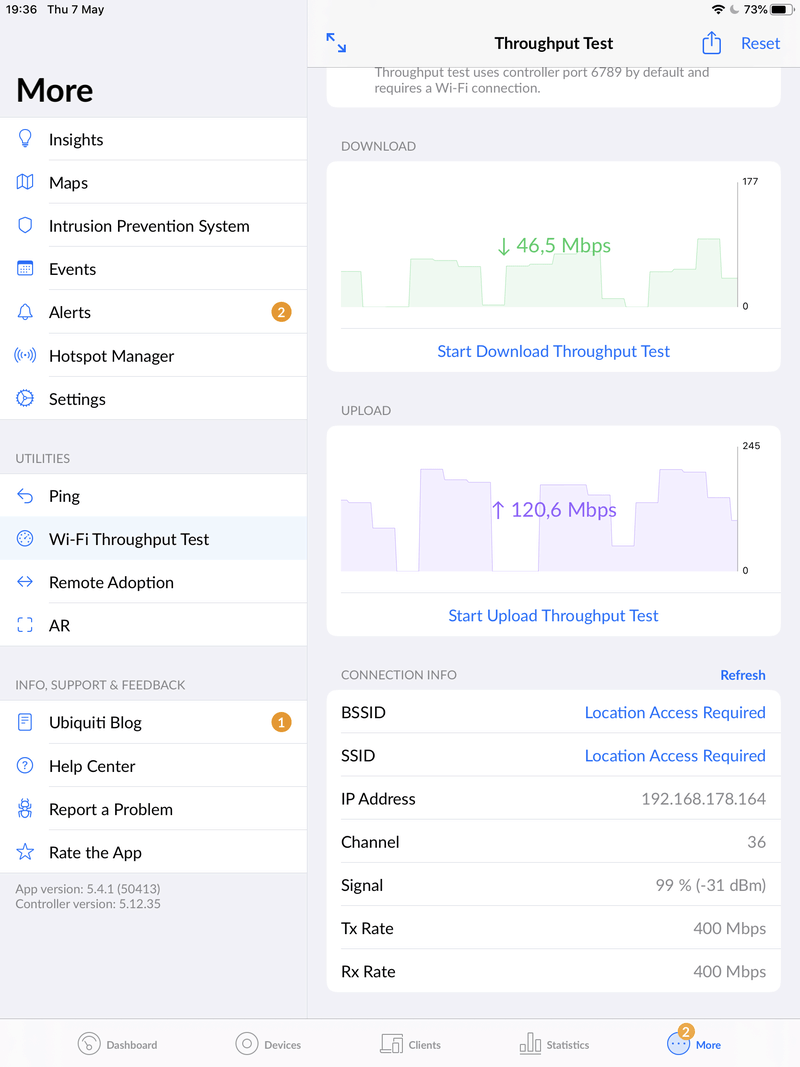
Task: Tap the Do Not Disturb moon icon
Action: tap(735, 10)
